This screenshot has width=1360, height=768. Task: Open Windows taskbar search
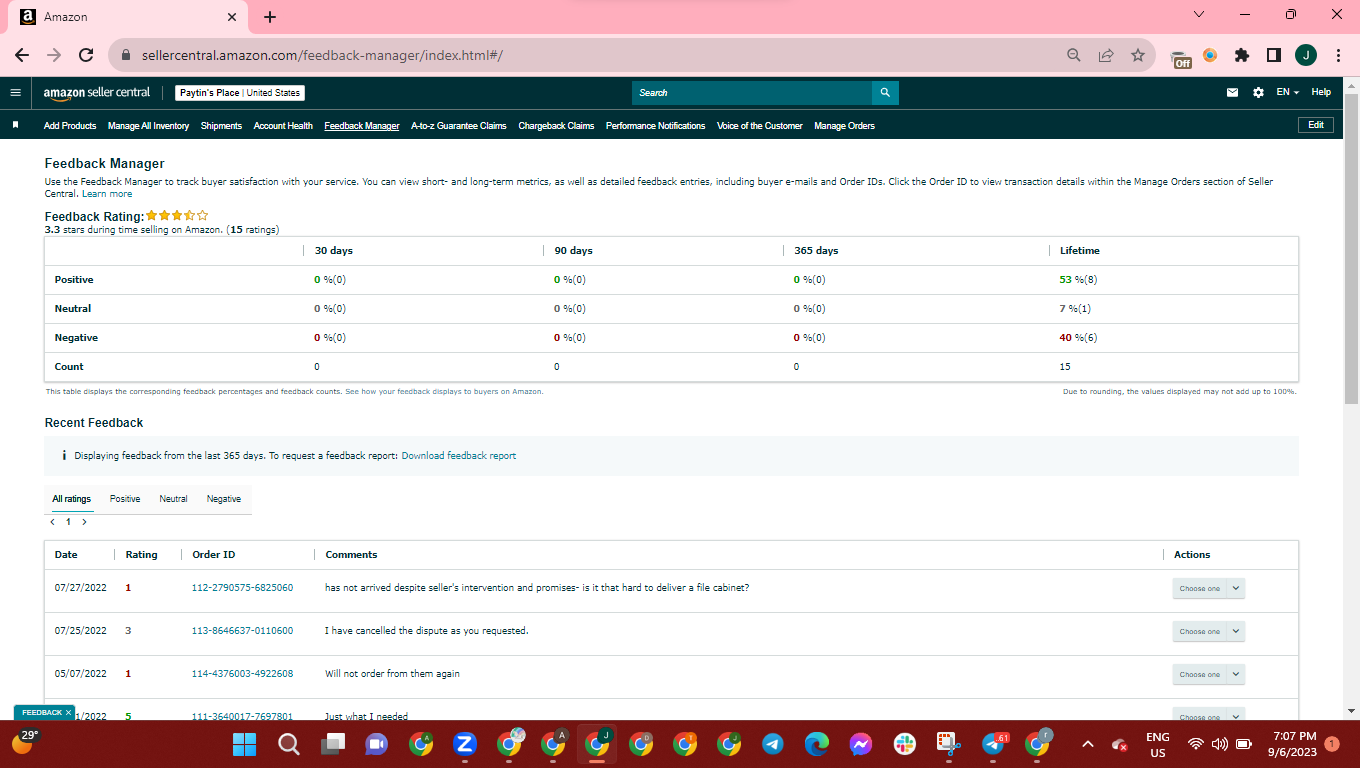click(289, 744)
